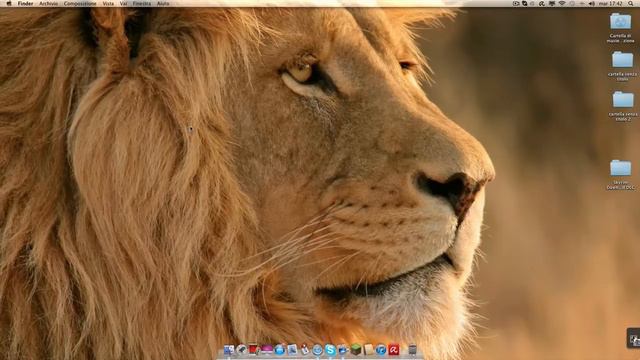
Task: Launch Minecraft grass block icon in Dock
Action: pyautogui.click(x=356, y=350)
